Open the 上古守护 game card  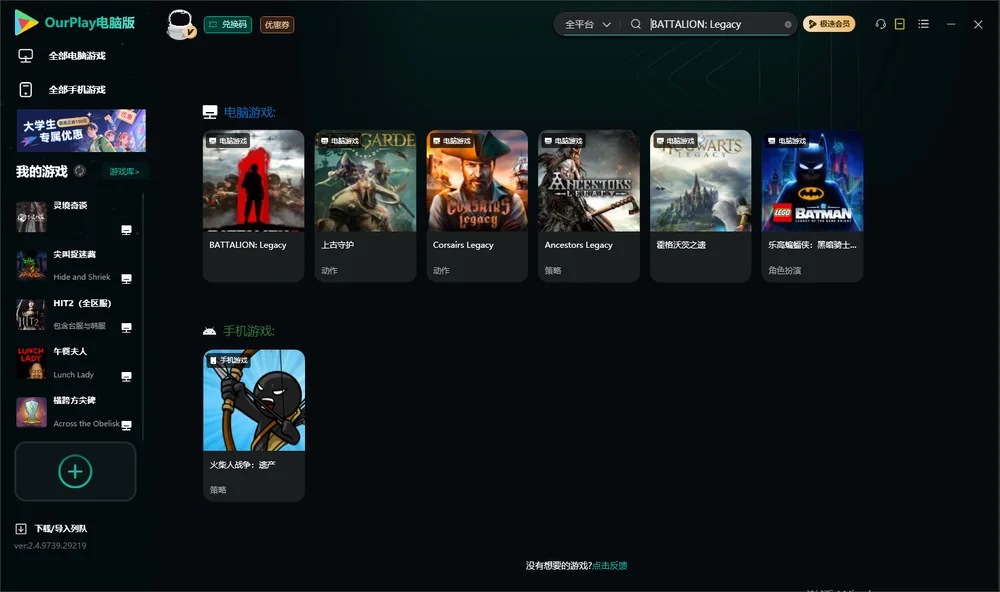[365, 206]
